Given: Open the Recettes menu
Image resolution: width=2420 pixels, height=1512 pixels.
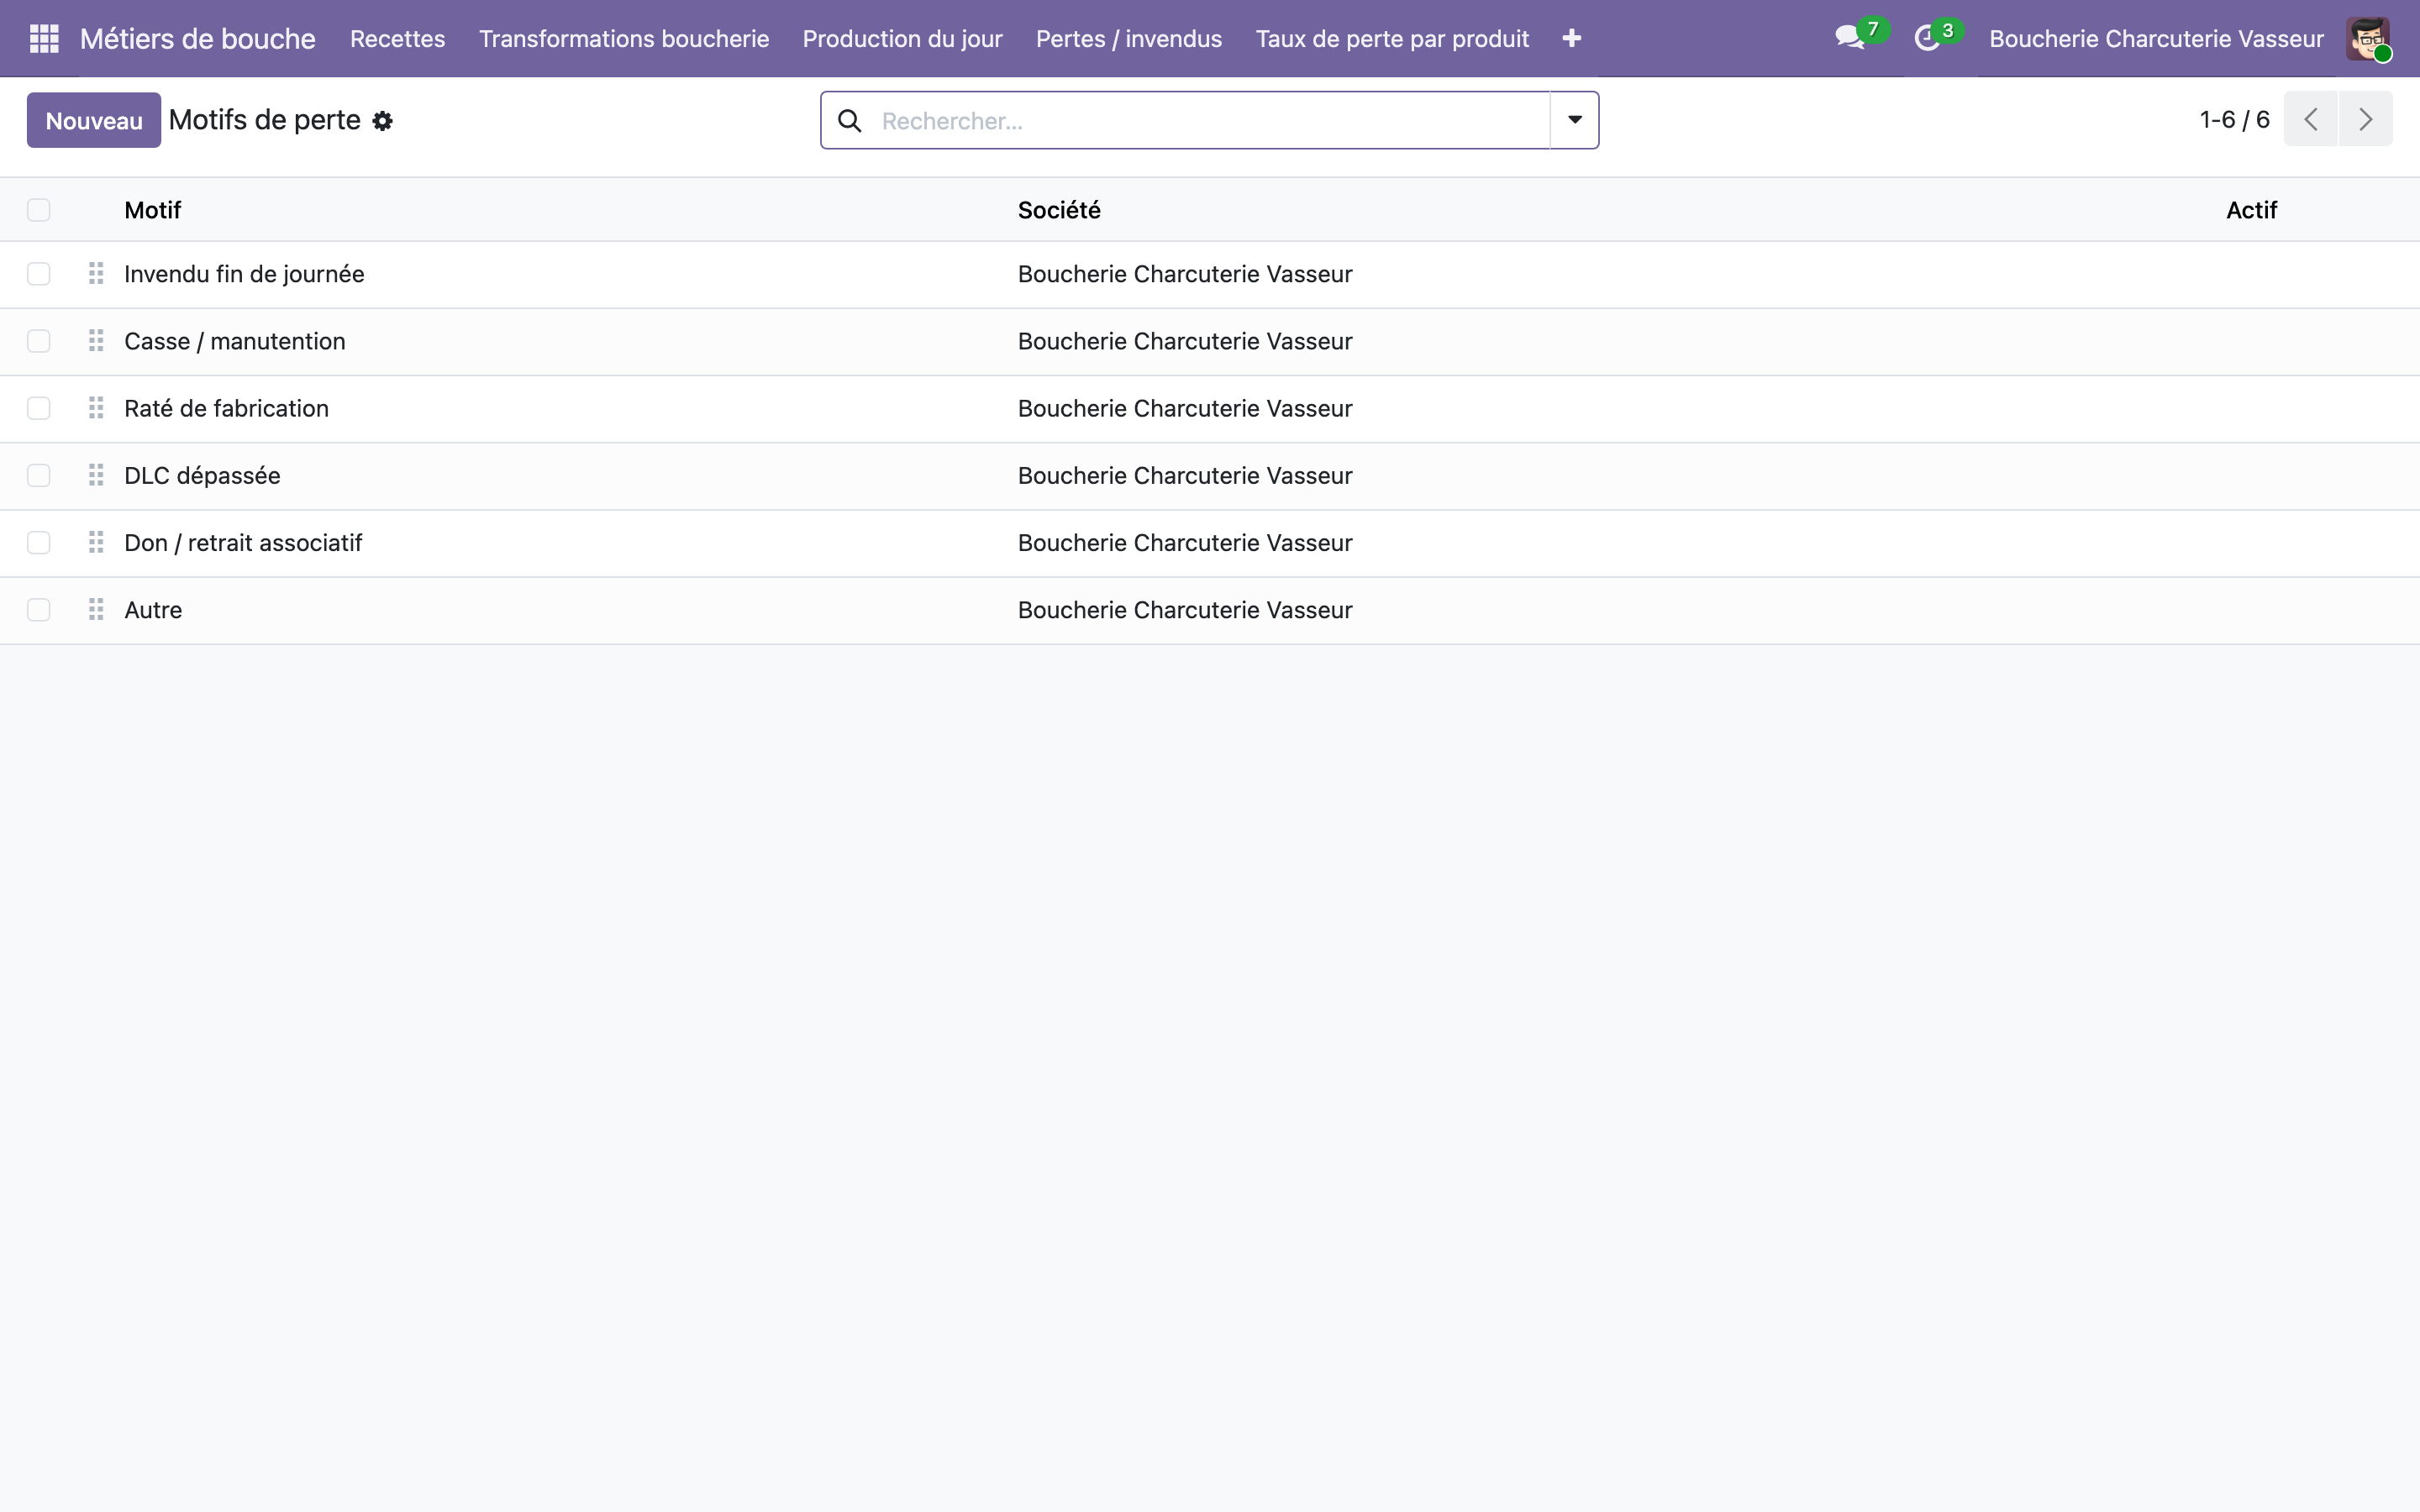Looking at the screenshot, I should tap(397, 39).
